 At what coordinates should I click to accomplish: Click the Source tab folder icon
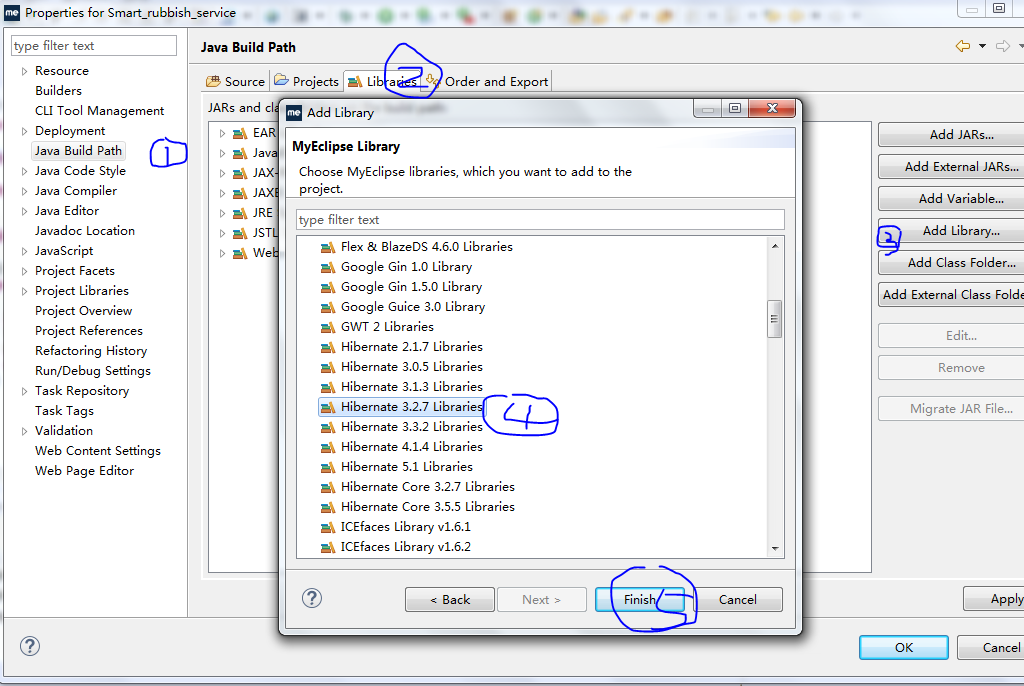pos(213,82)
